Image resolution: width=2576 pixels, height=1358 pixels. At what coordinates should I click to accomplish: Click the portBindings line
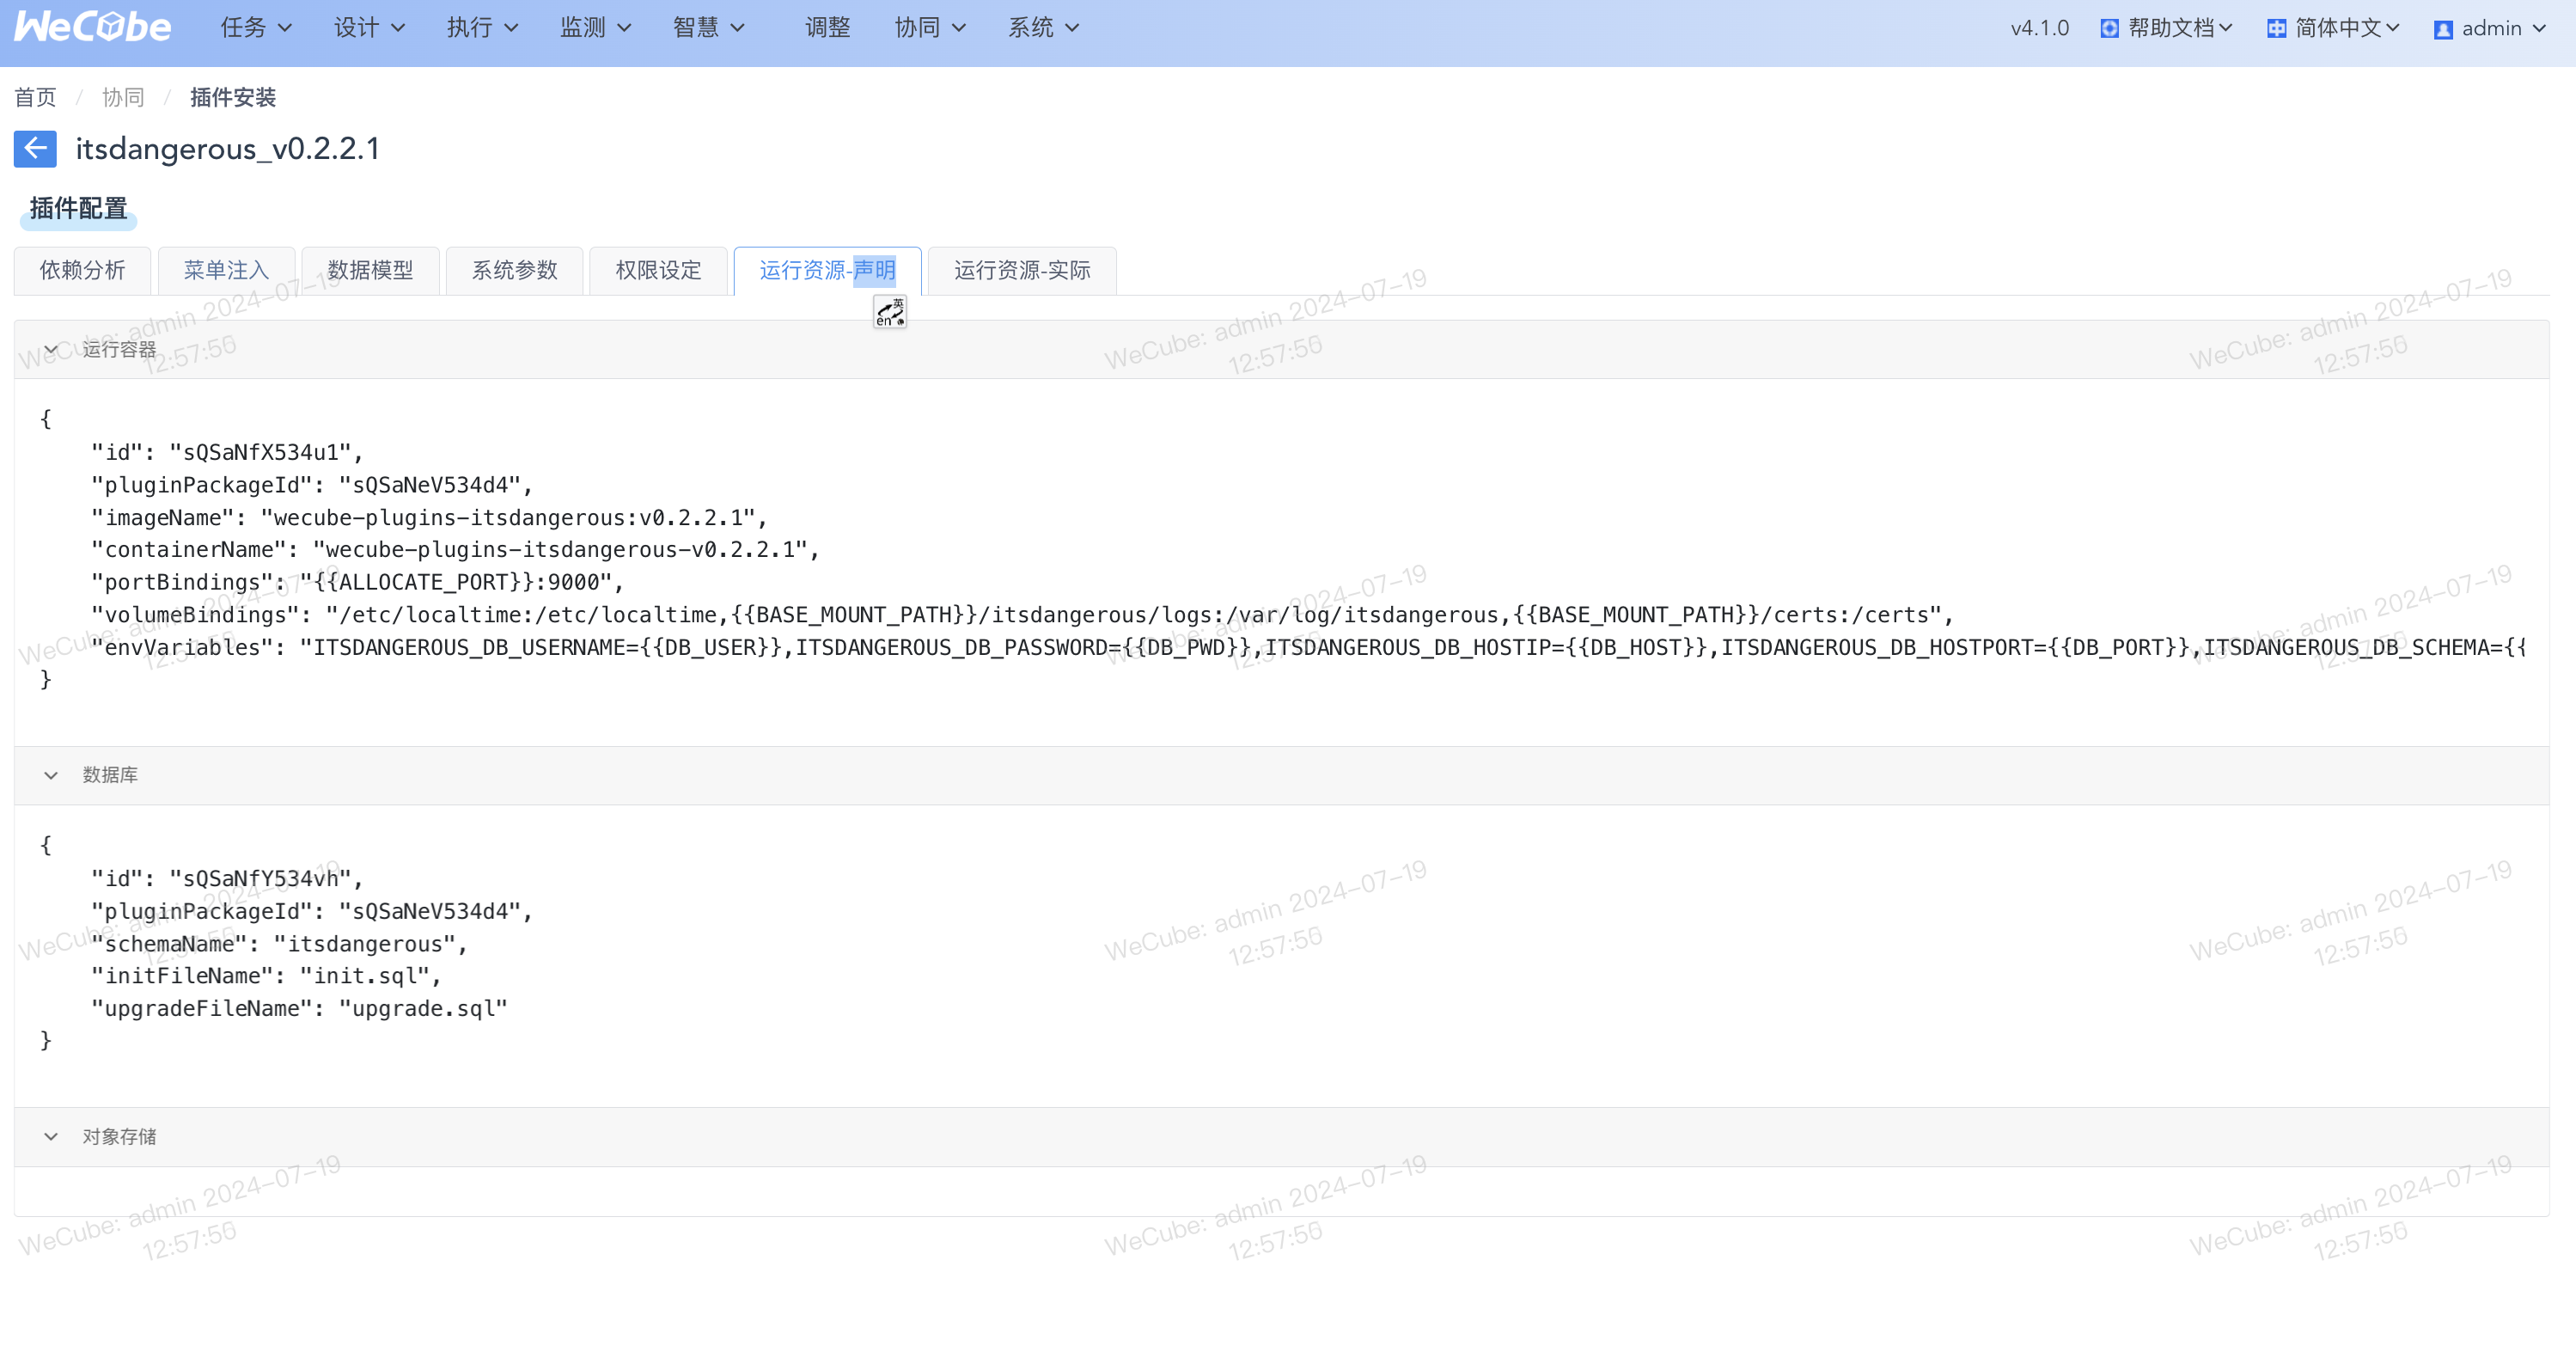coord(357,582)
